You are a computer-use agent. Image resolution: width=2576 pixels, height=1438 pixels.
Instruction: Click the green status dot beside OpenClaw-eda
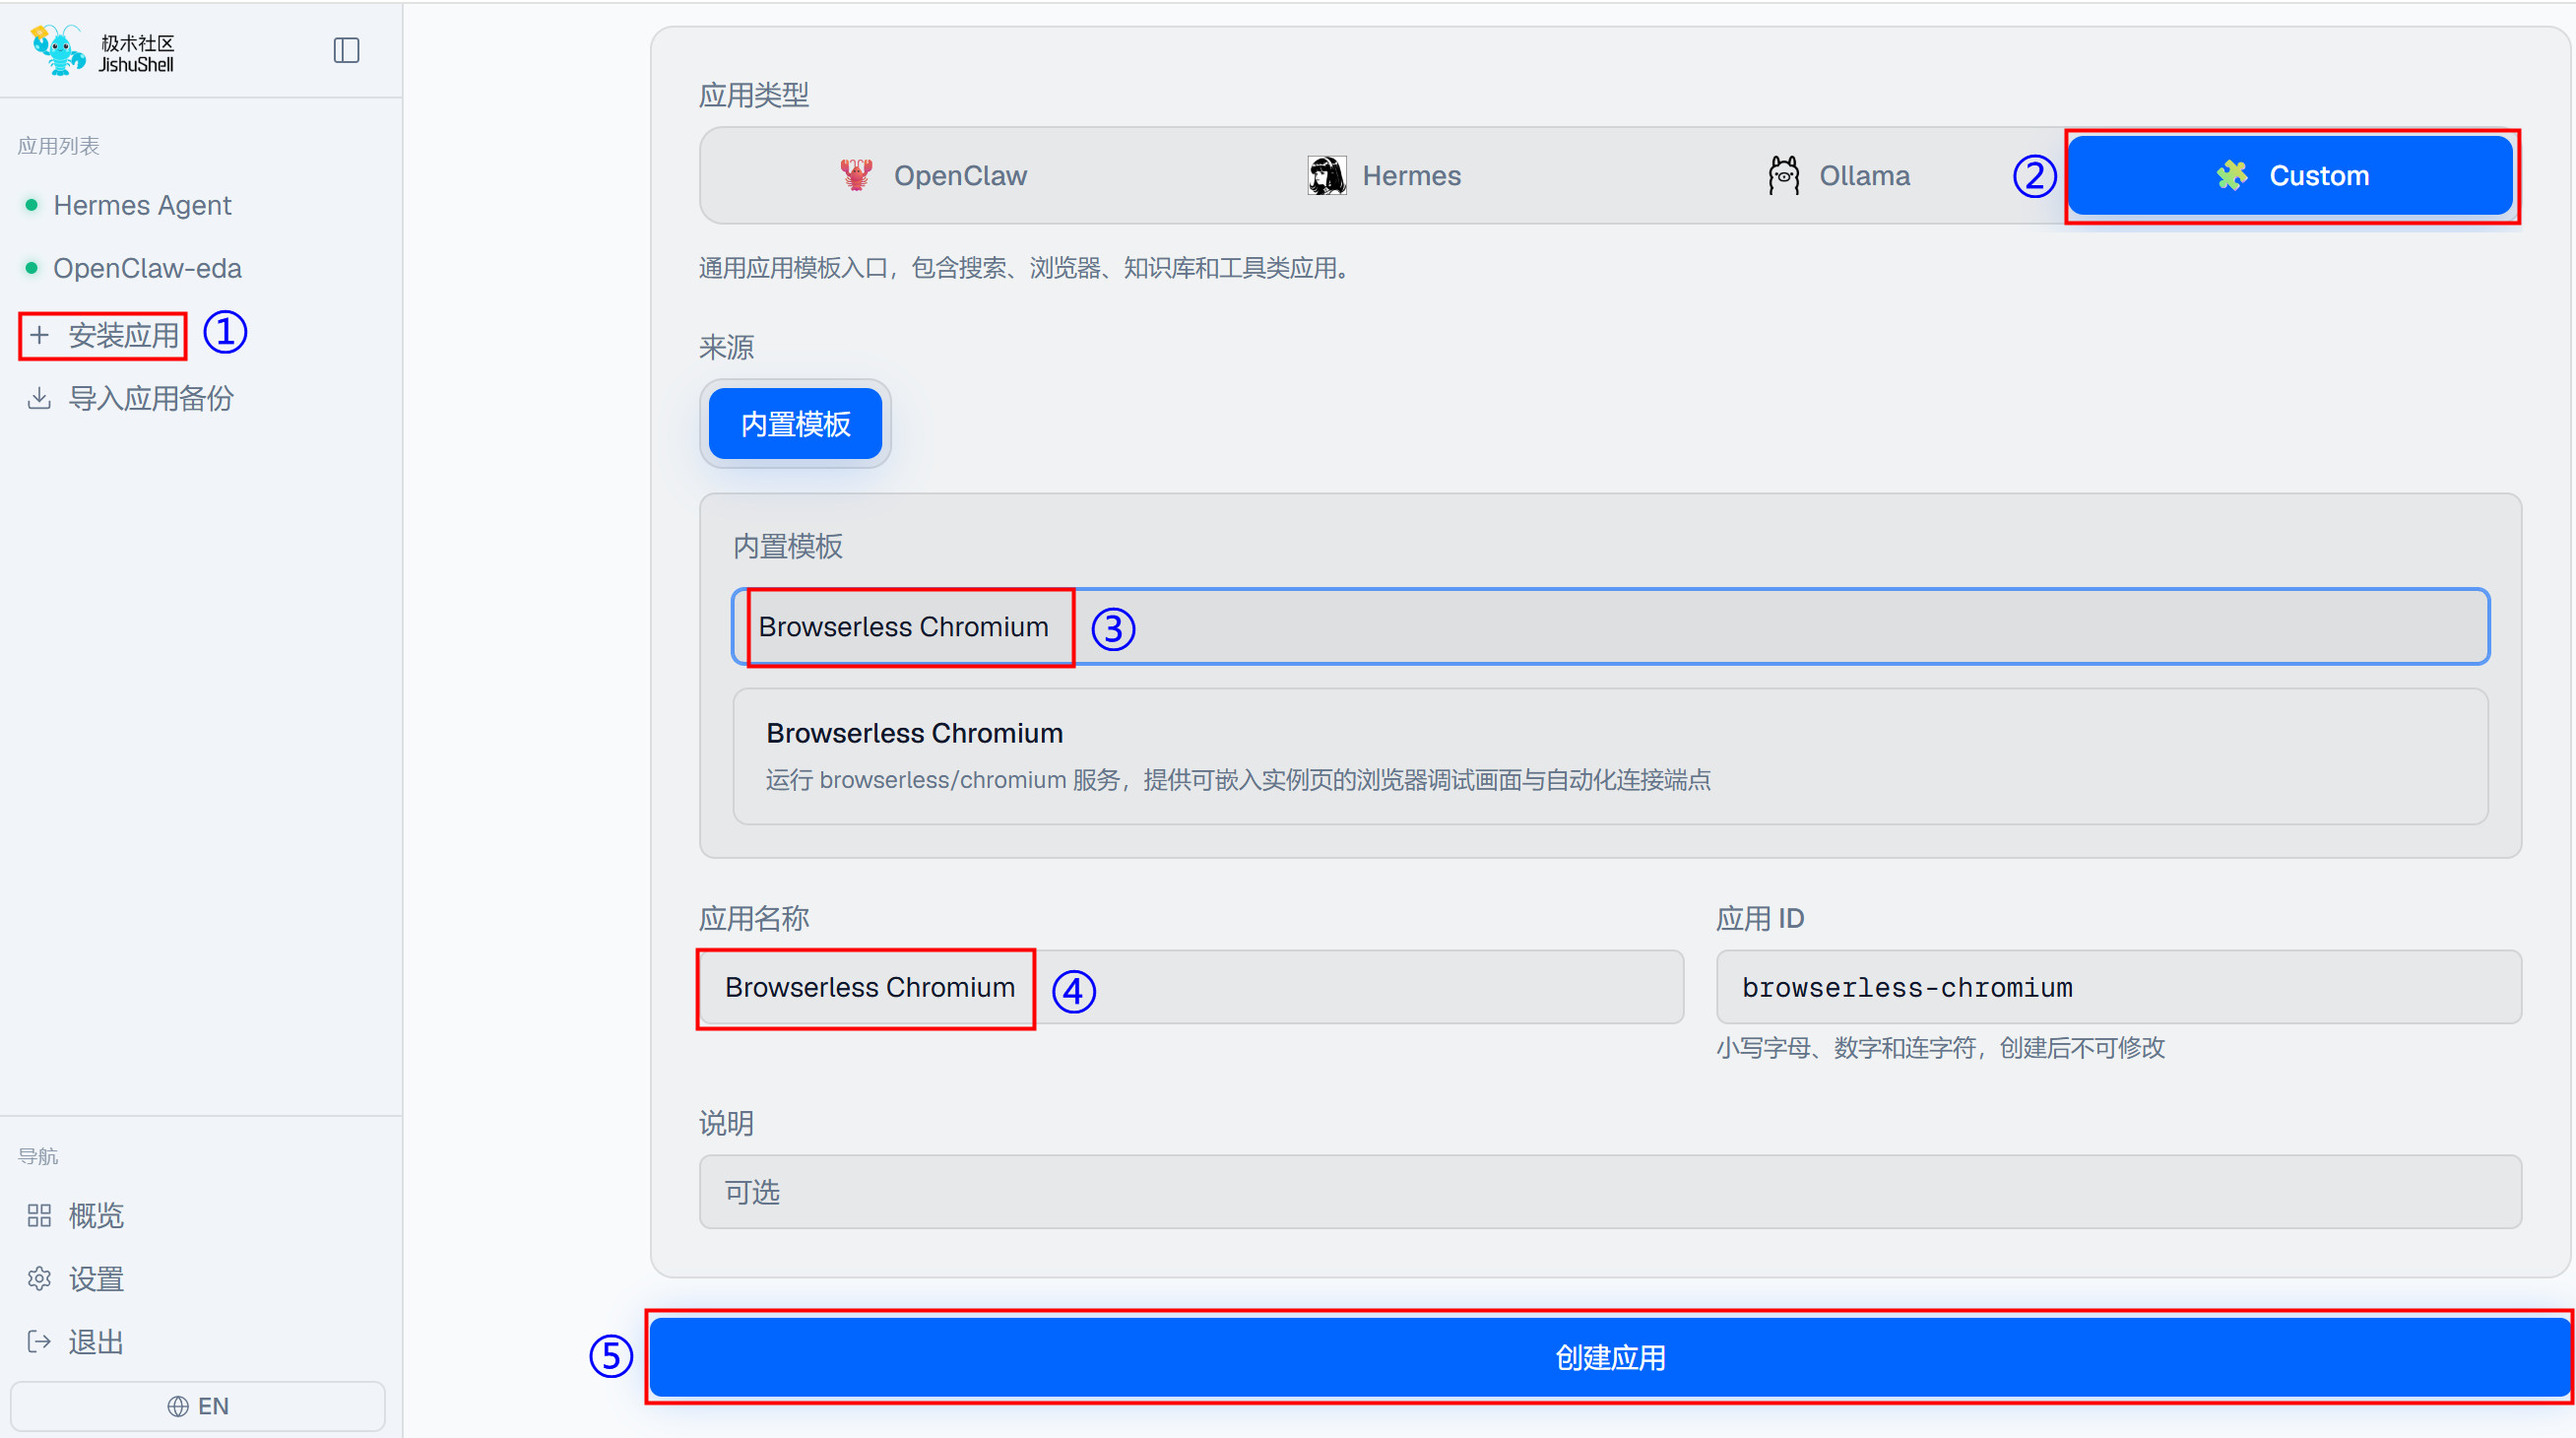click(x=31, y=268)
